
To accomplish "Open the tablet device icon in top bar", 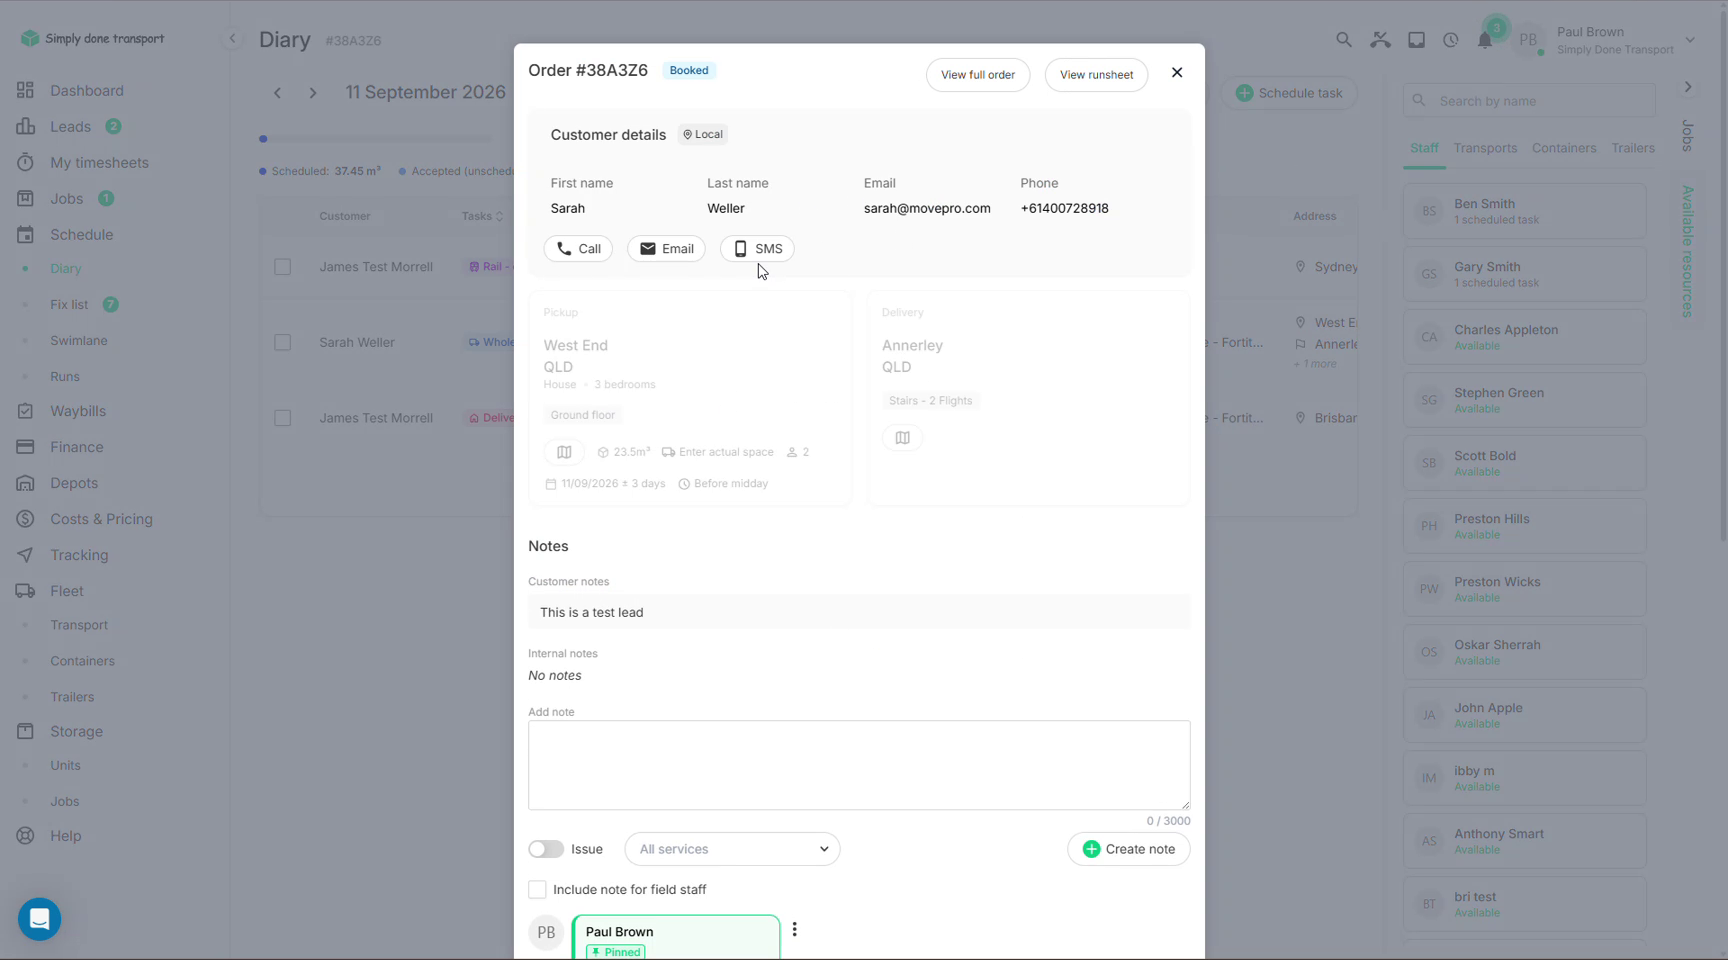I will [1416, 40].
